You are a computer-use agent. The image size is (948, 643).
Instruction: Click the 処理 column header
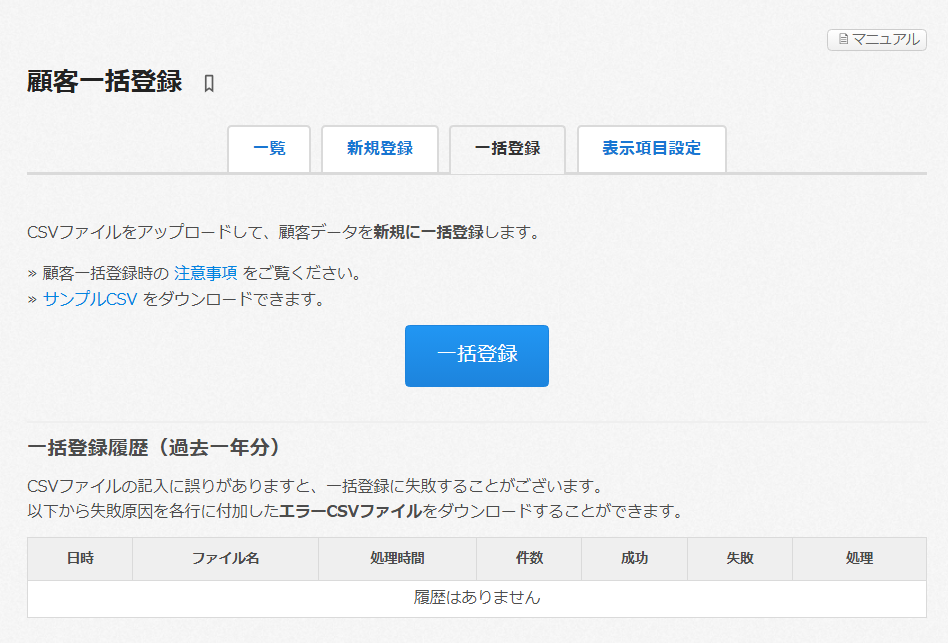[859, 558]
